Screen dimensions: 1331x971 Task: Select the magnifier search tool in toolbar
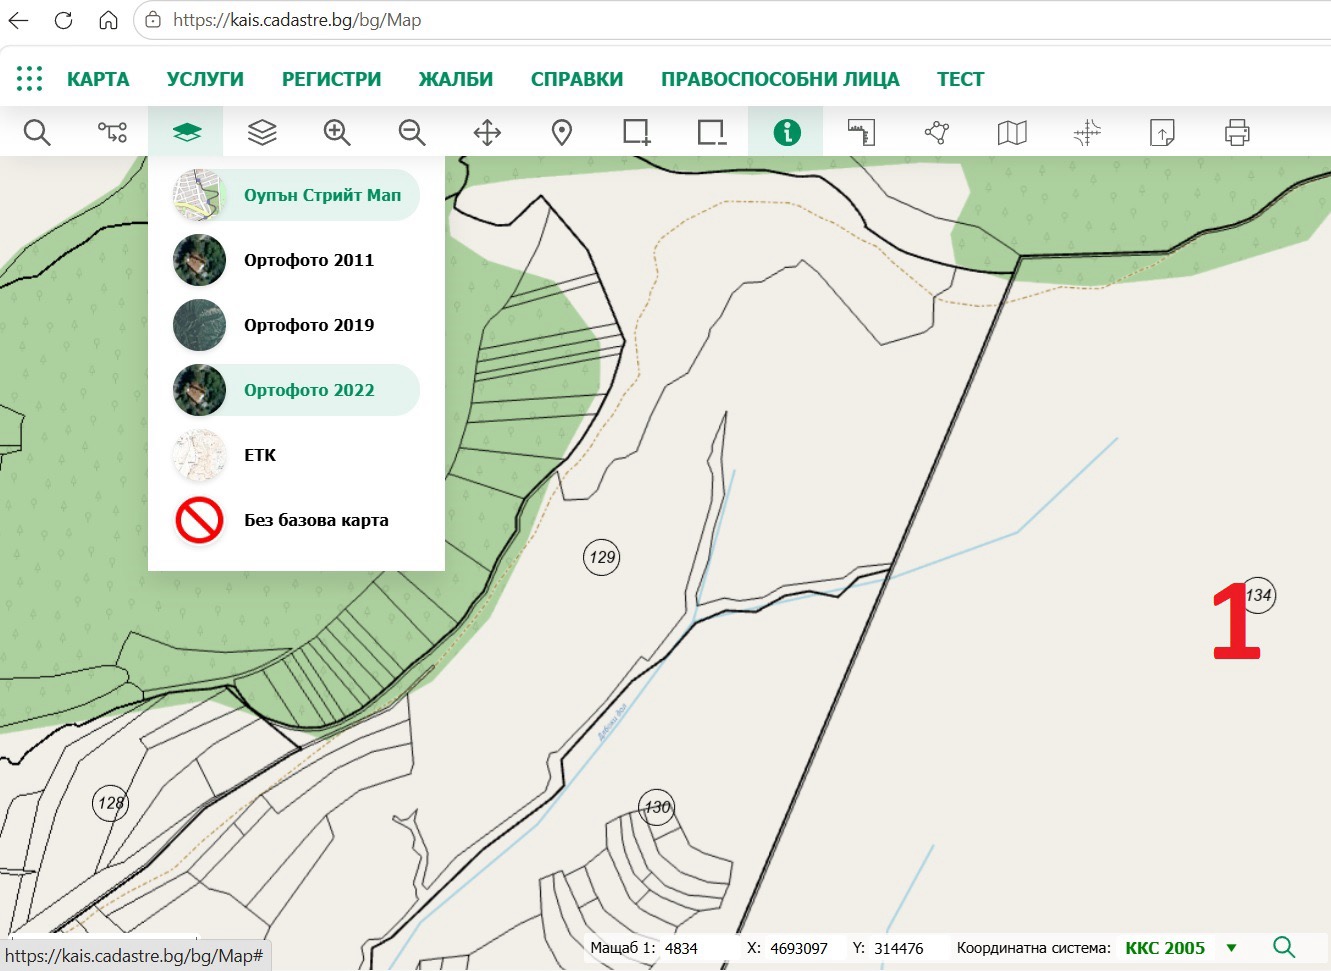click(x=37, y=132)
